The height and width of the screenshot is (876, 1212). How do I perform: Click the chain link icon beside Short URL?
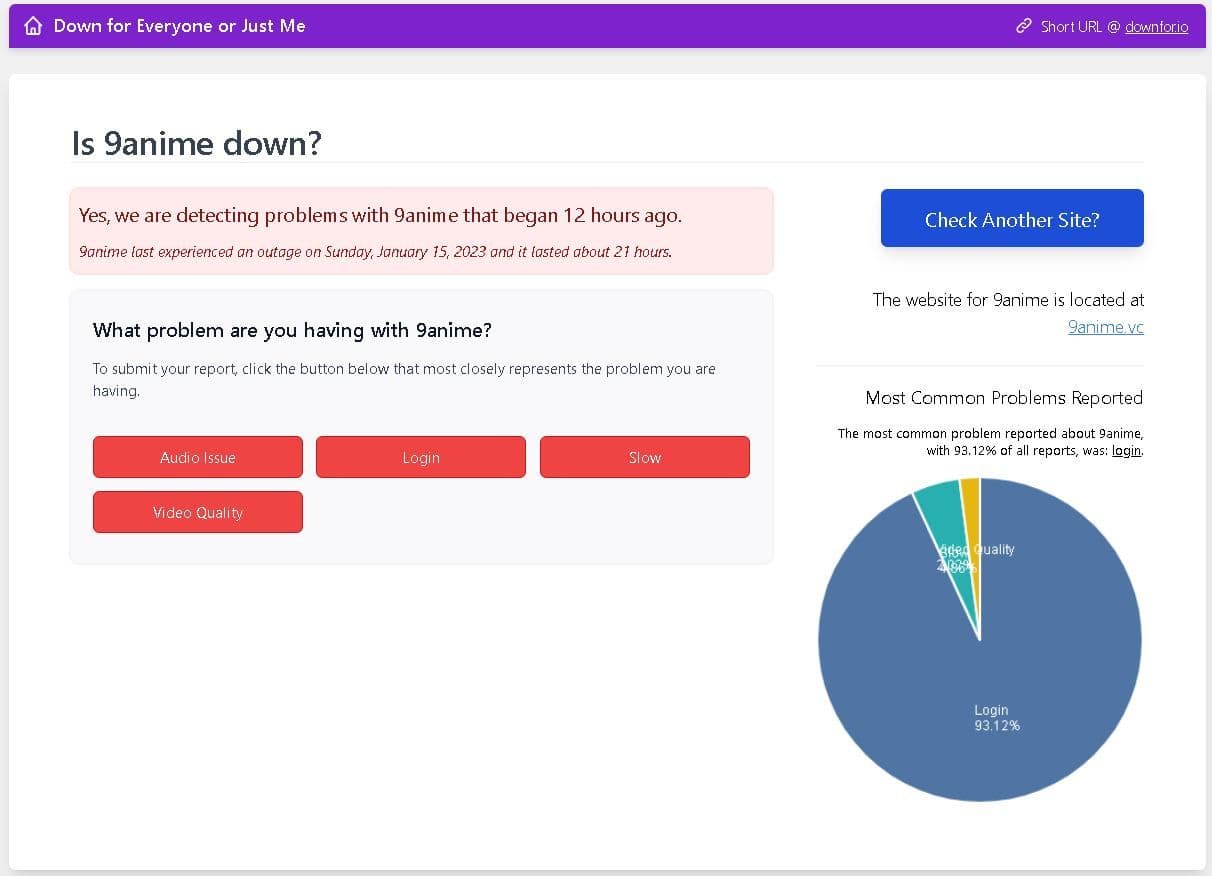[x=1023, y=26]
